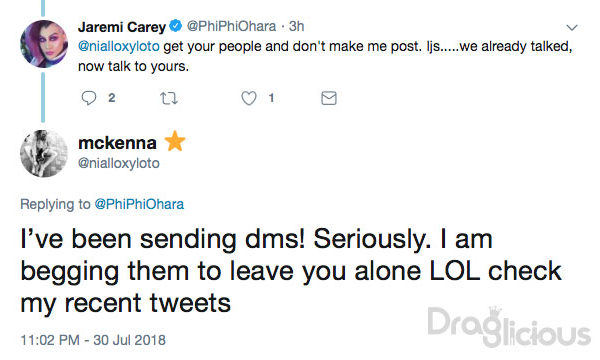Open Jaremi Carey's profile picture
600x360 pixels.
(x=44, y=44)
